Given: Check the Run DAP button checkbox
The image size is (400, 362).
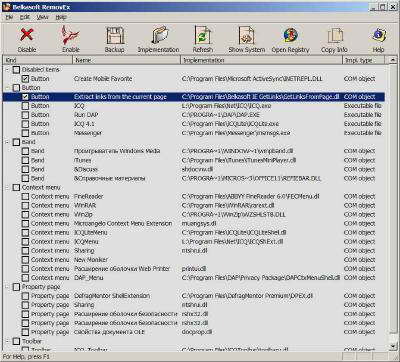Looking at the screenshot, I should point(25,115).
